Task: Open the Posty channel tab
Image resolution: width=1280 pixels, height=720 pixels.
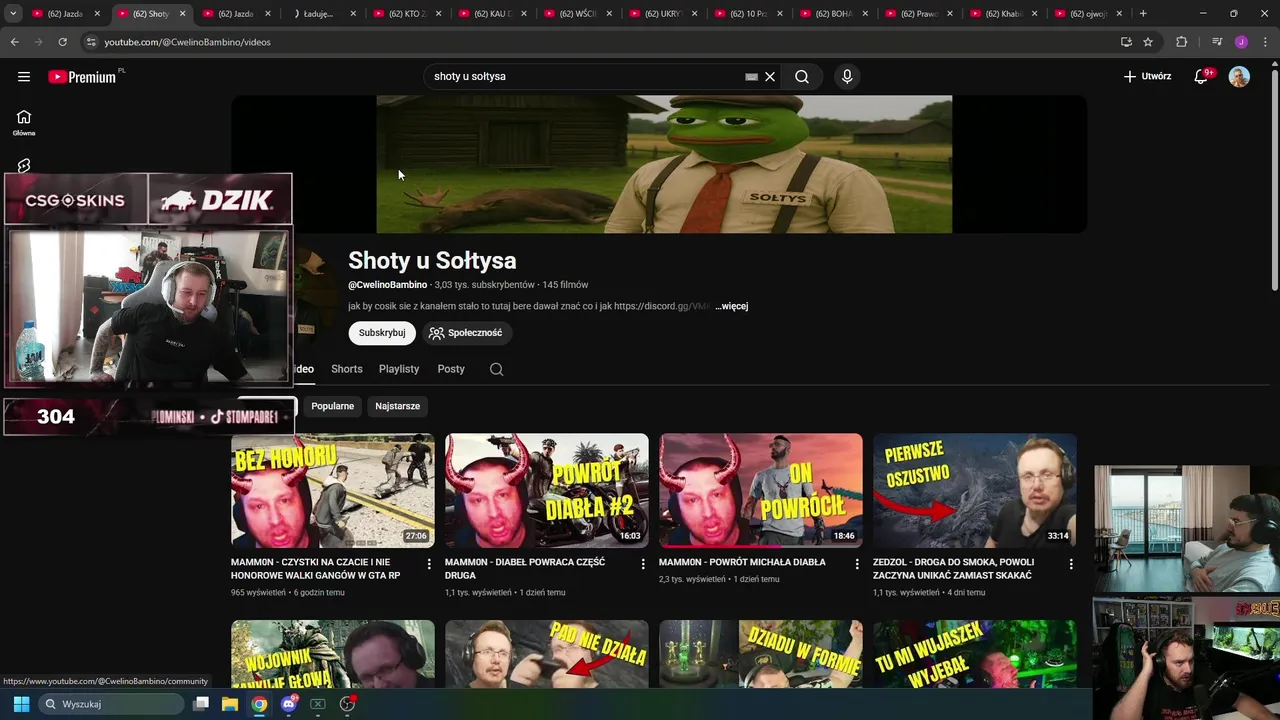Action: [451, 369]
